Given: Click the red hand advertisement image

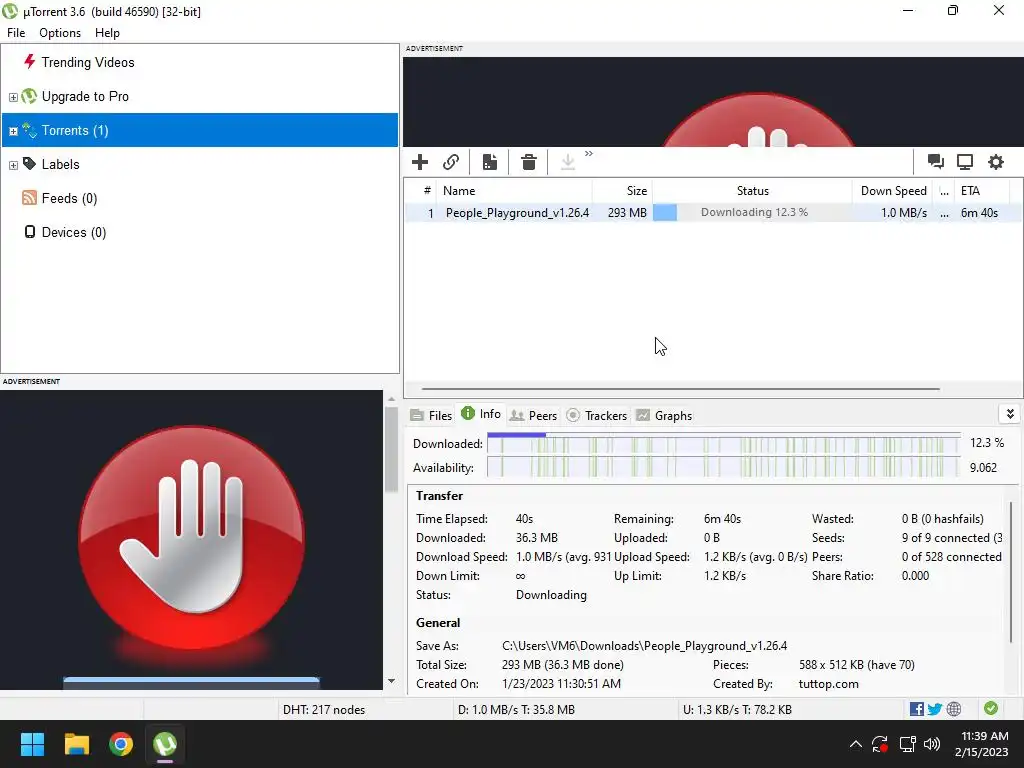Looking at the screenshot, I should (191, 539).
